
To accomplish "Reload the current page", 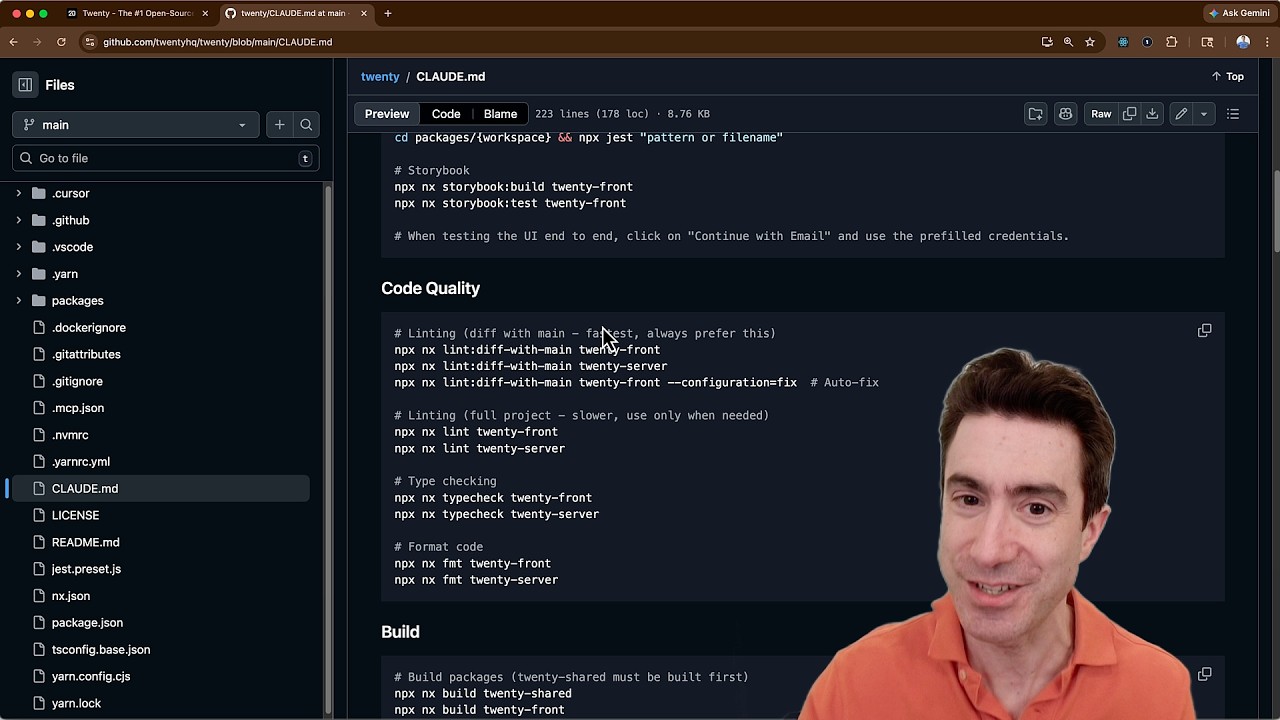I will coord(61,42).
